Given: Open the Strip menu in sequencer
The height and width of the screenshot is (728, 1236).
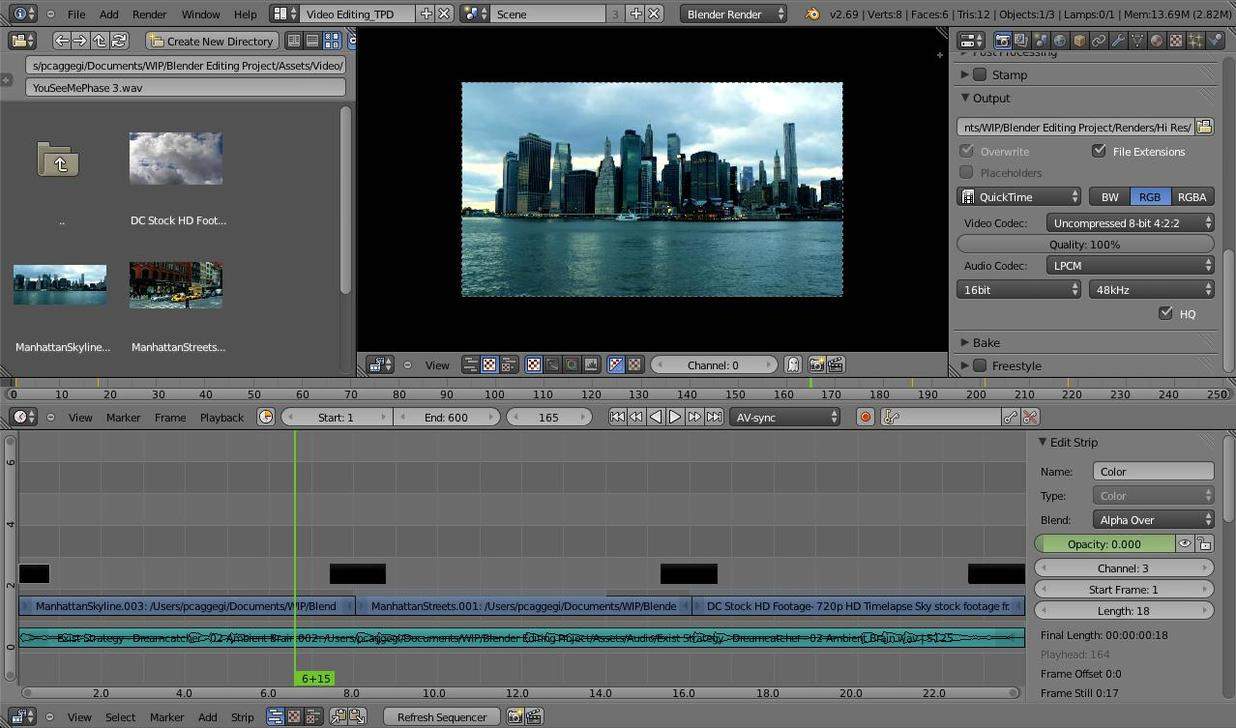Looking at the screenshot, I should (x=243, y=717).
